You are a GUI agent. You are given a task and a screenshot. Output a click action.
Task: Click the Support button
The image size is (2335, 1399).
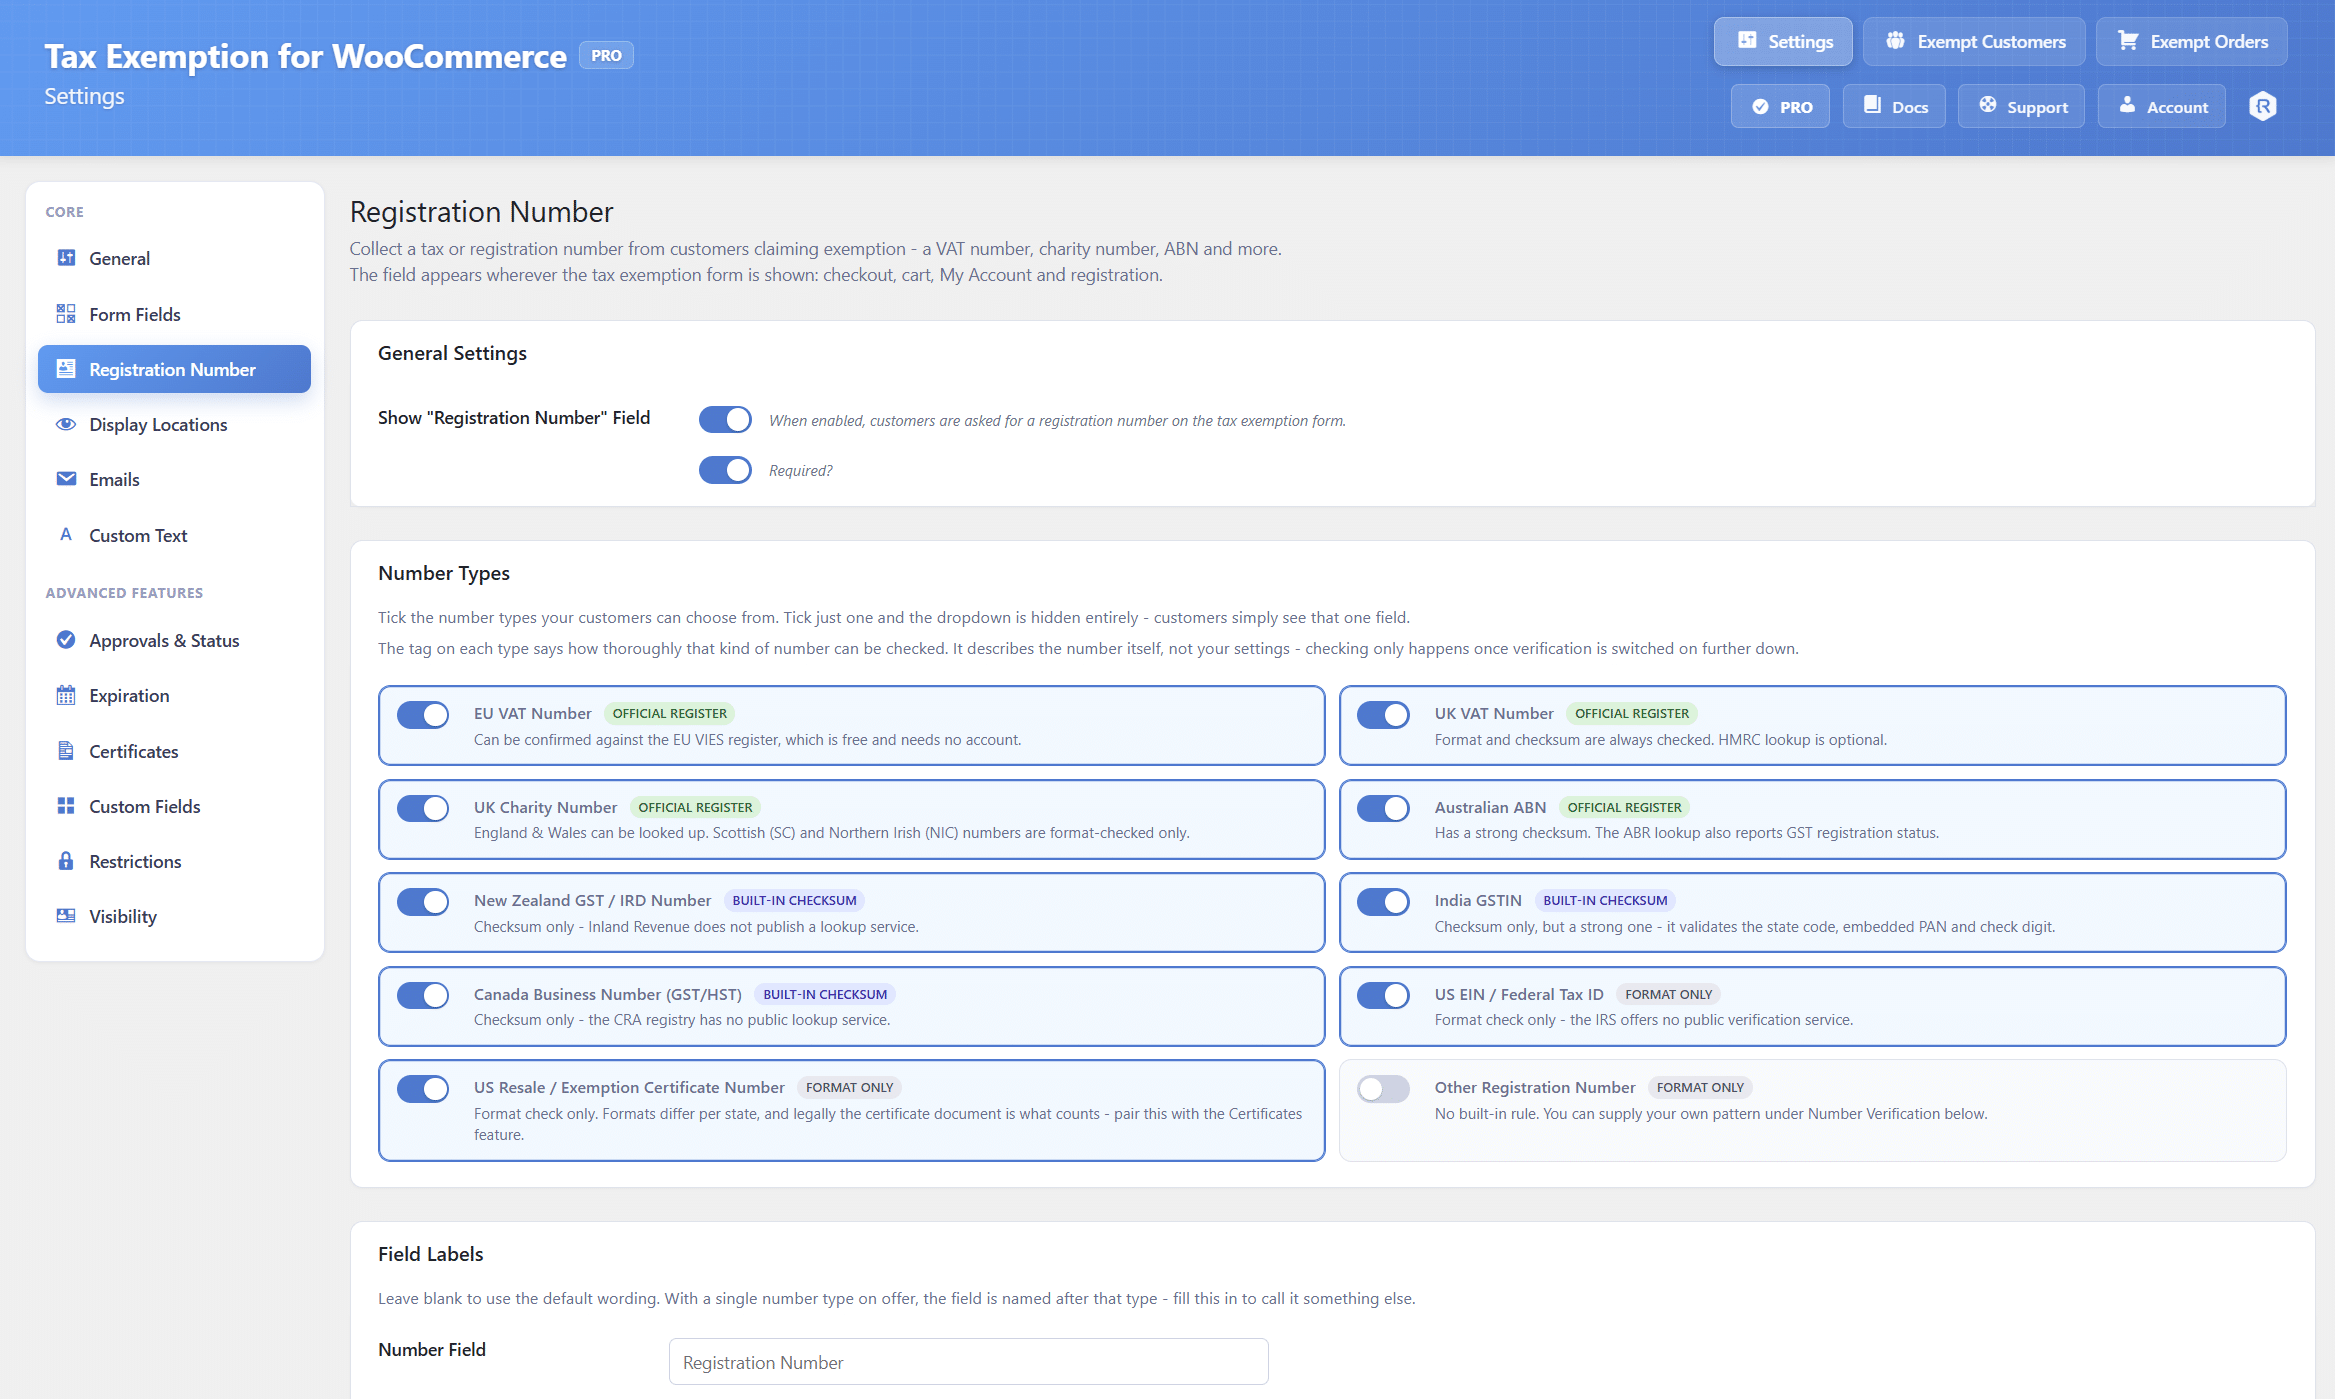tap(2021, 106)
